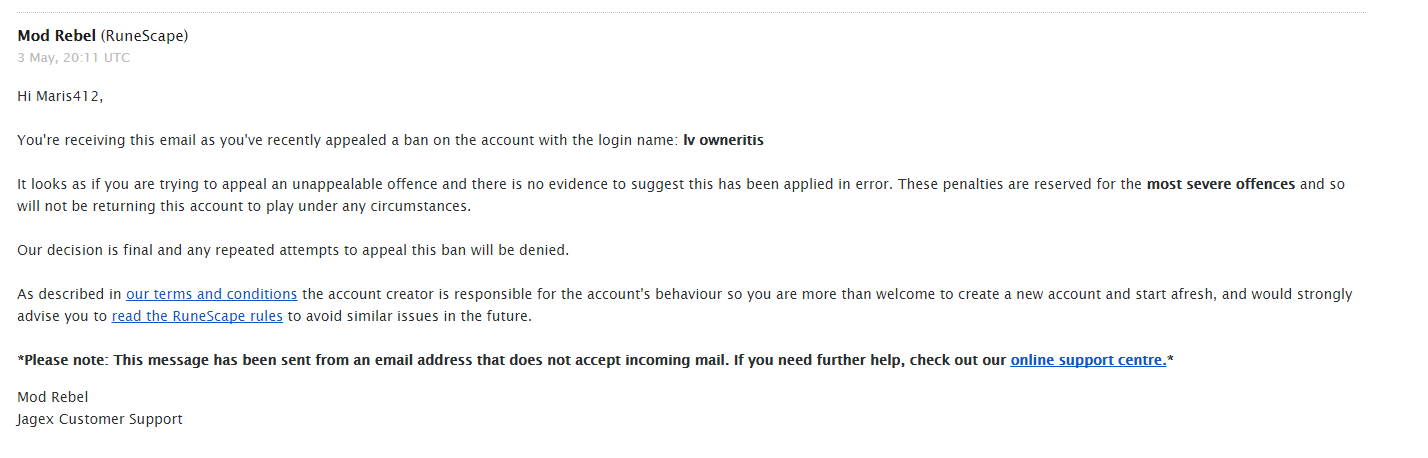The image size is (1428, 458).
Task: Click the 'As described in' text before link
Action: (69, 294)
